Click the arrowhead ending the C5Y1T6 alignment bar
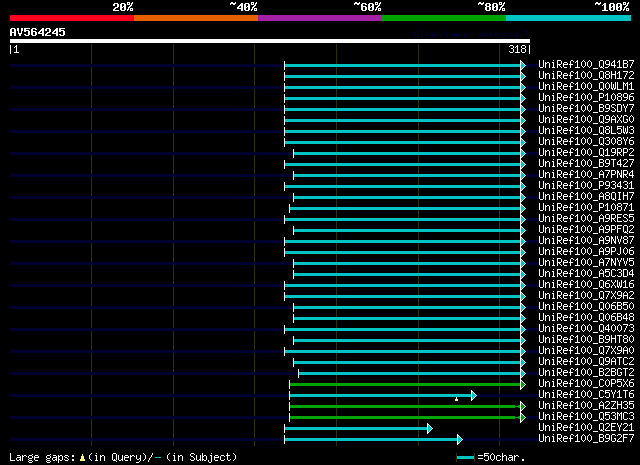 [x=473, y=395]
